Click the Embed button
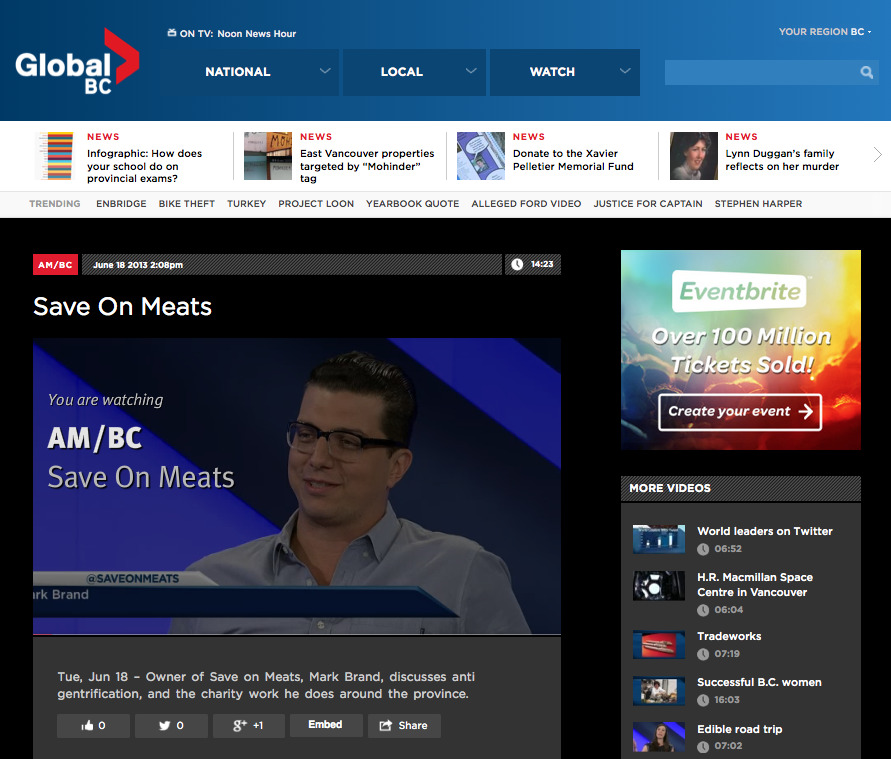This screenshot has width=891, height=759. pyautogui.click(x=326, y=725)
